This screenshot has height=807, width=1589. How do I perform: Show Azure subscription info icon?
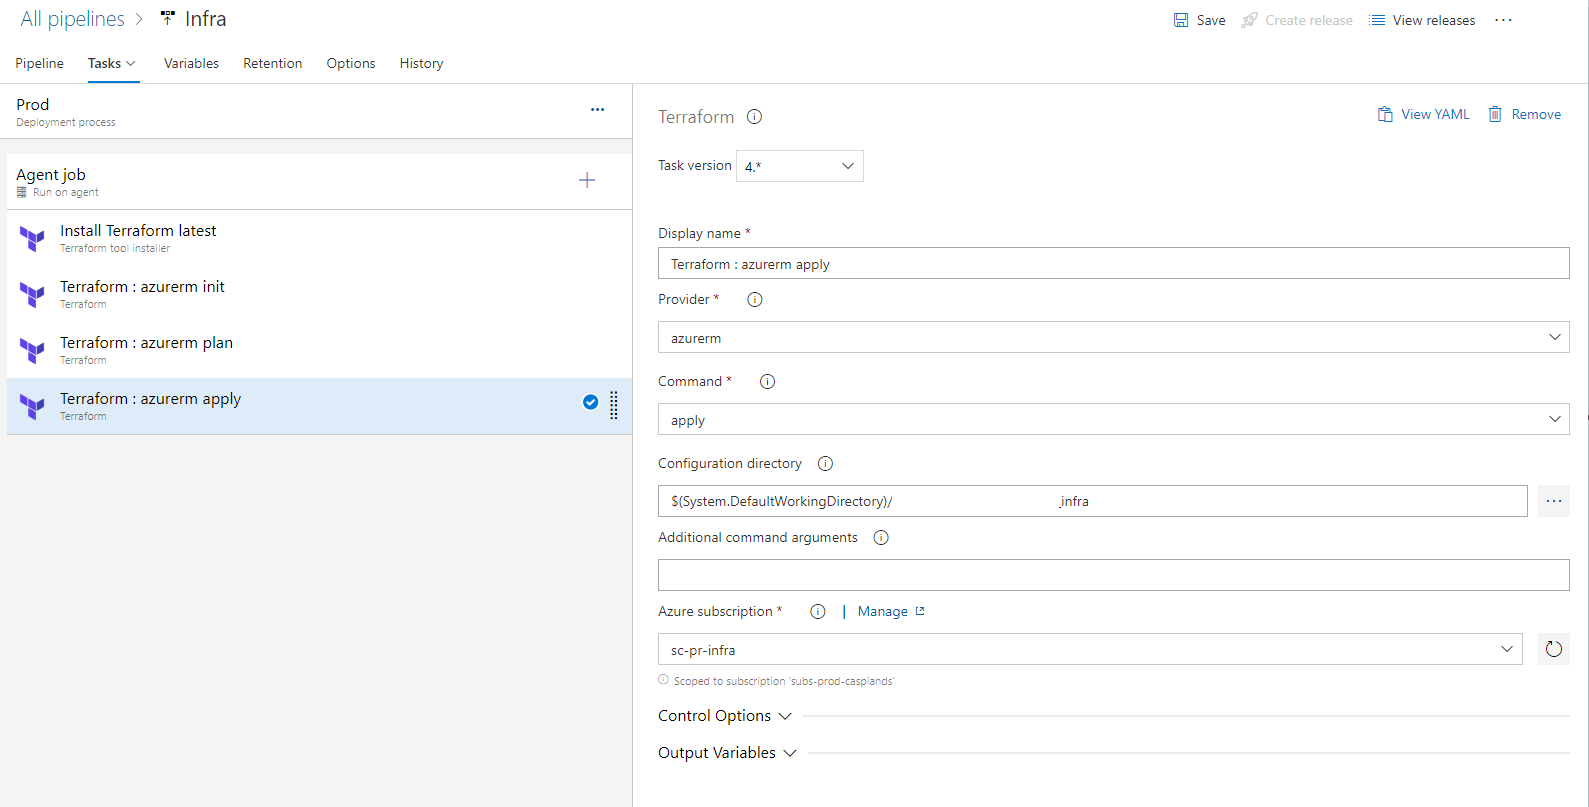click(818, 611)
